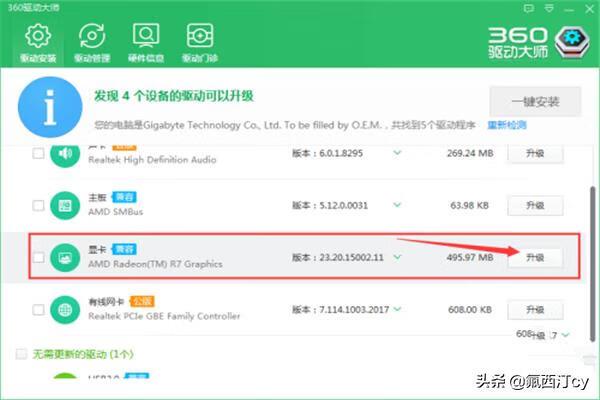The width and height of the screenshot is (600, 400).
Task: Select the 495.97 MB size value
Action: (470, 258)
